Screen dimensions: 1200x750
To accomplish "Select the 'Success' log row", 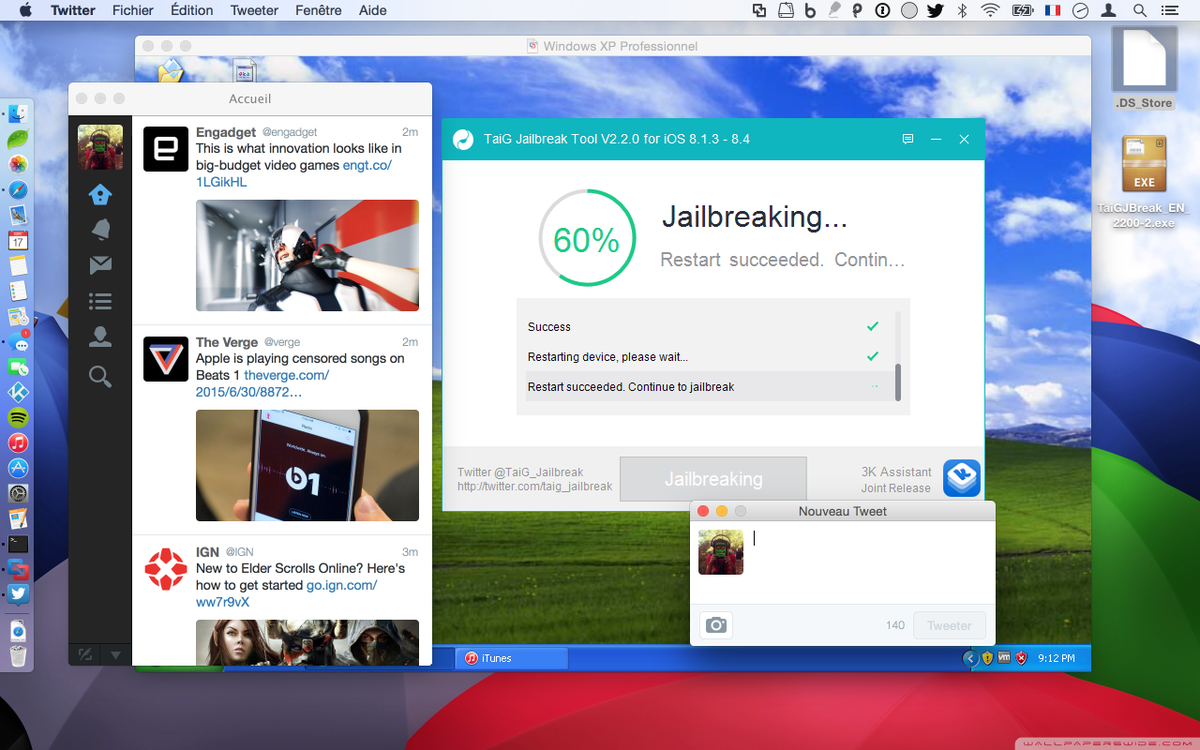I will [707, 327].
